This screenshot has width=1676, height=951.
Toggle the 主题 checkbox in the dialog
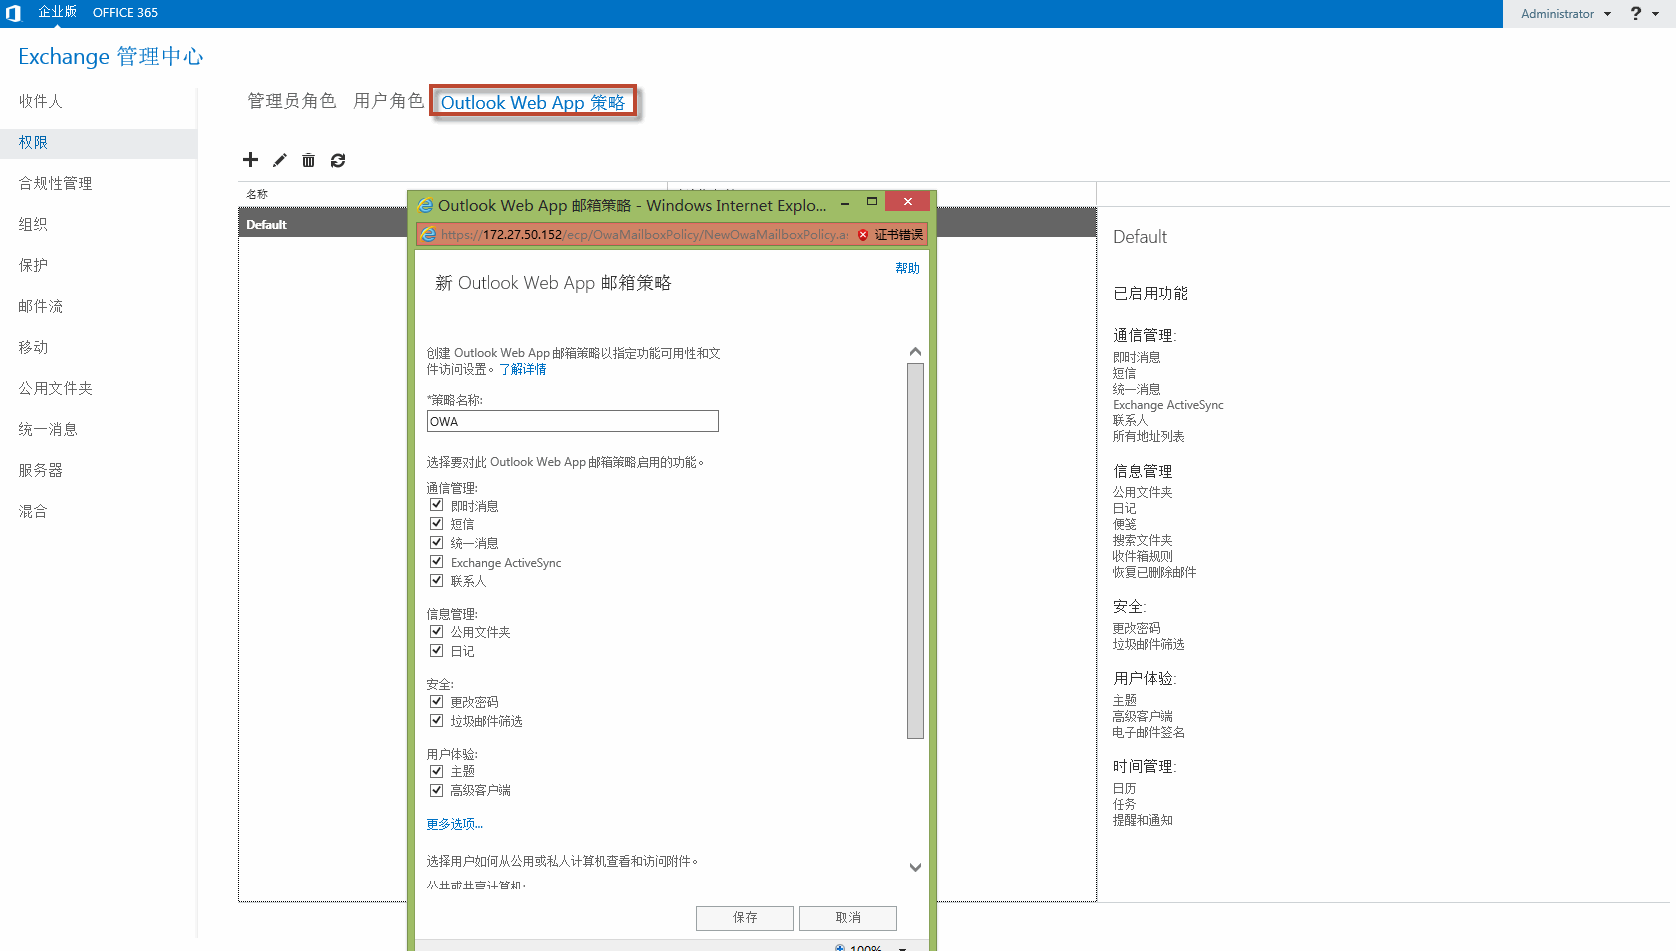point(437,771)
